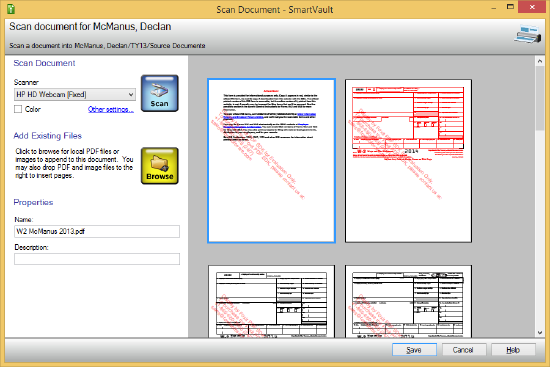Click the Cancel button
550x367 pixels.
pyautogui.click(x=464, y=350)
